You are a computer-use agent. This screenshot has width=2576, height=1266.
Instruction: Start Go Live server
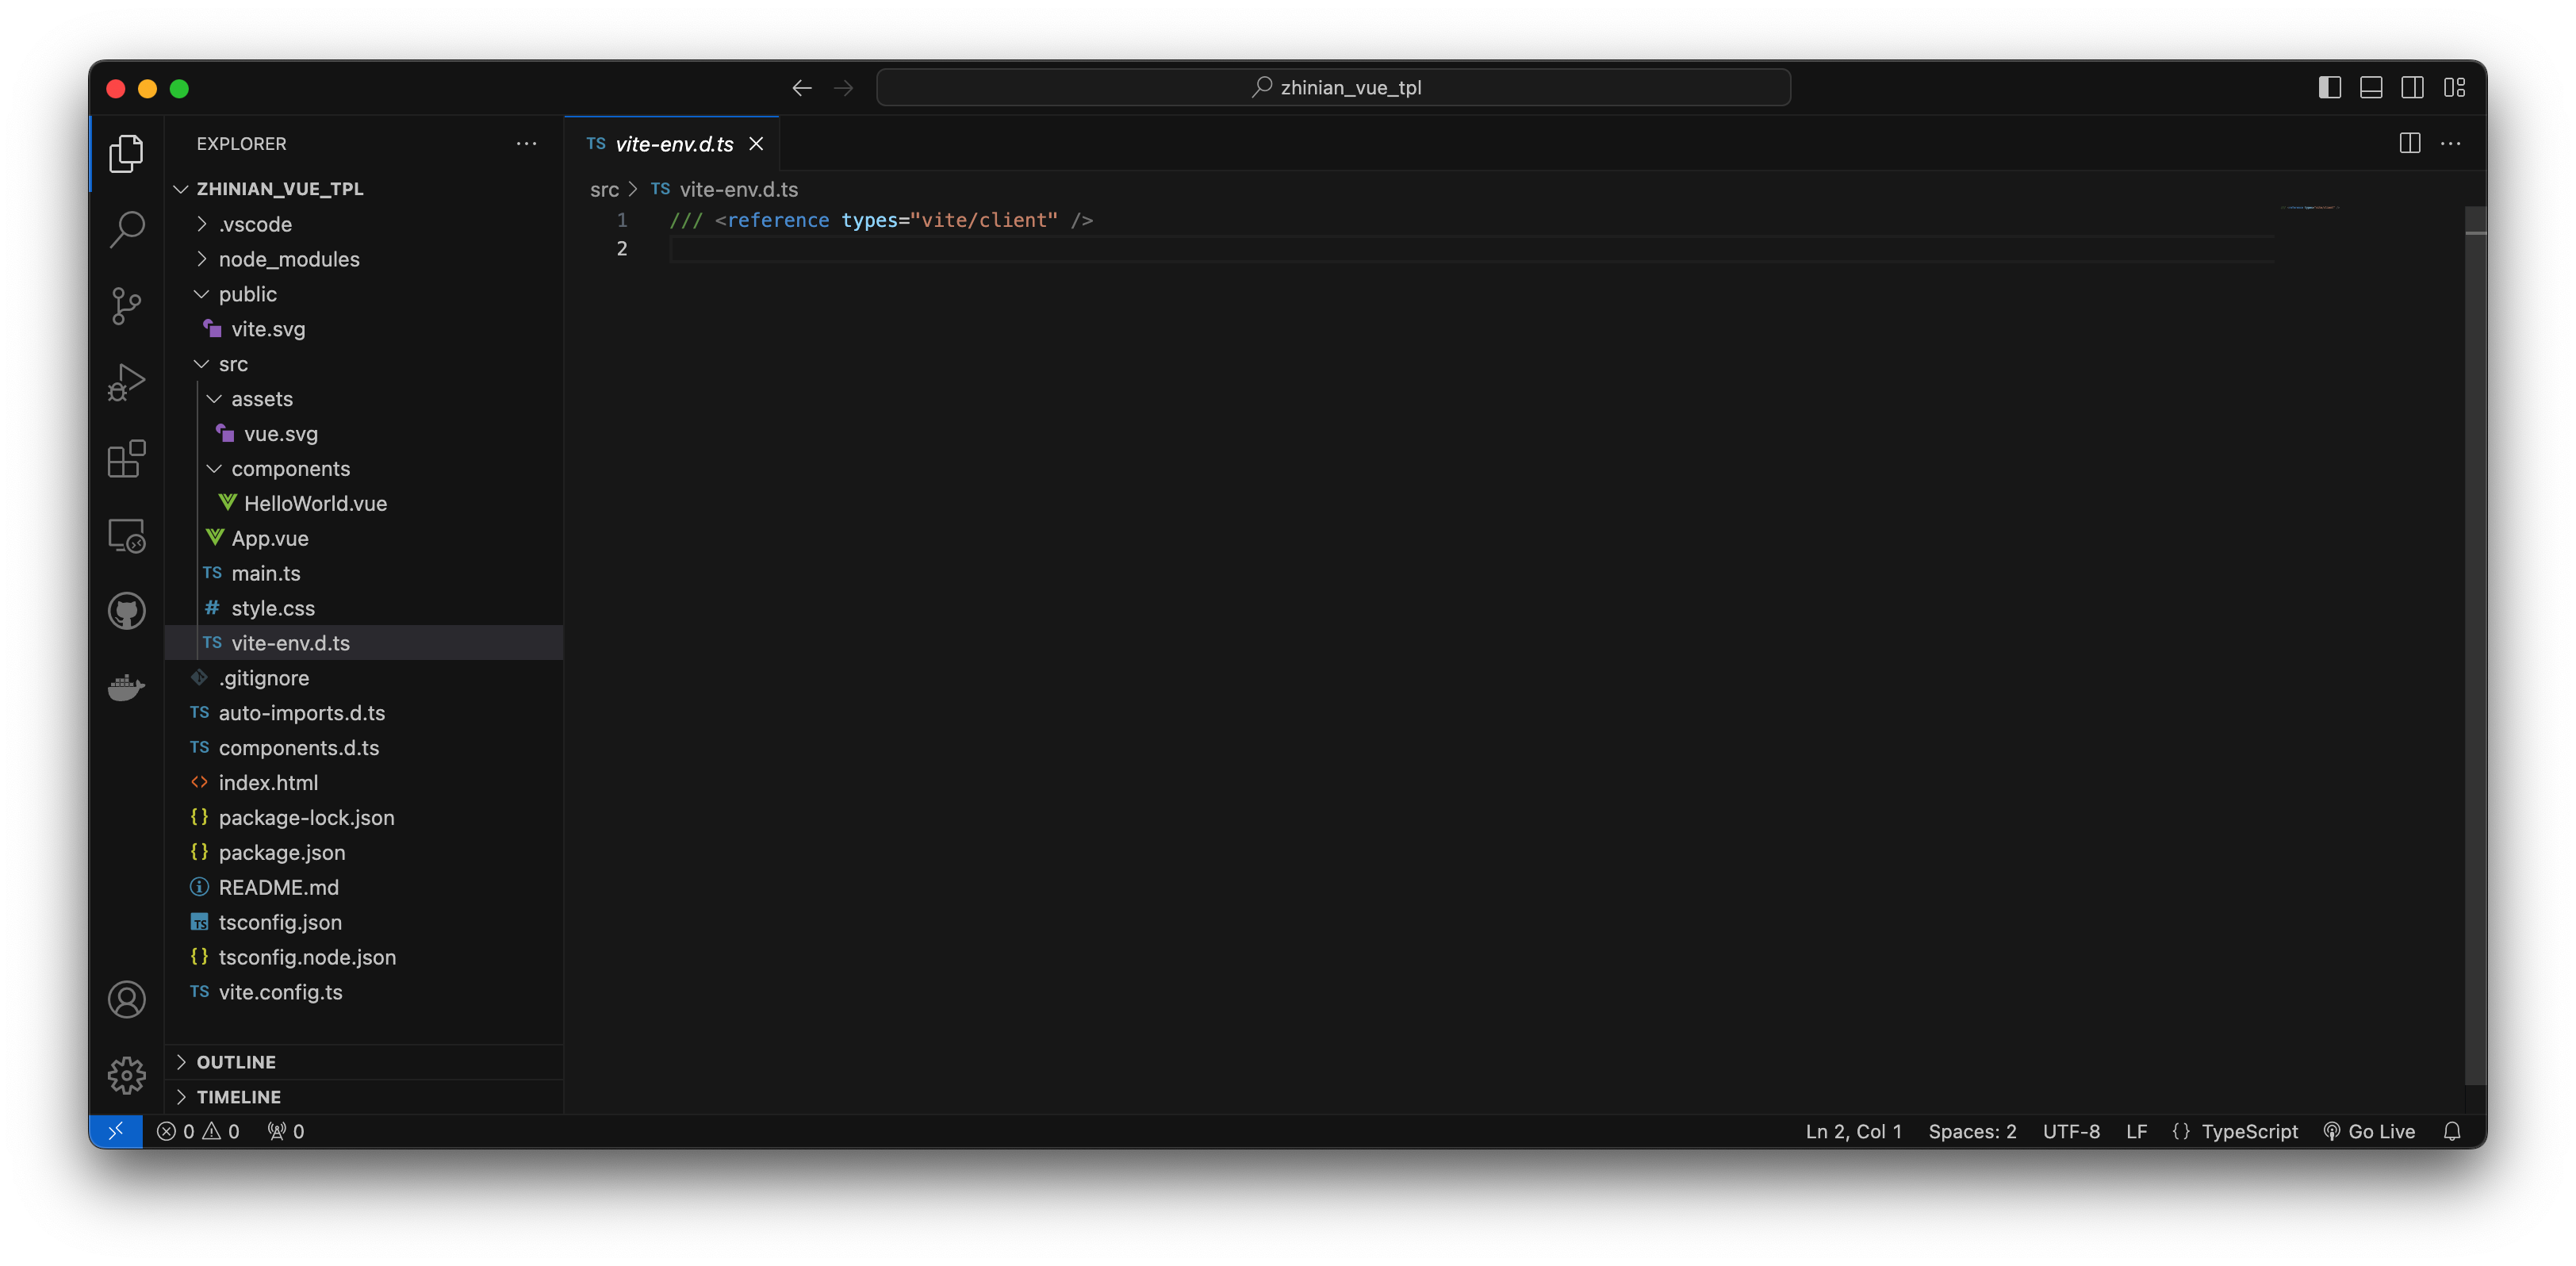point(2369,1131)
